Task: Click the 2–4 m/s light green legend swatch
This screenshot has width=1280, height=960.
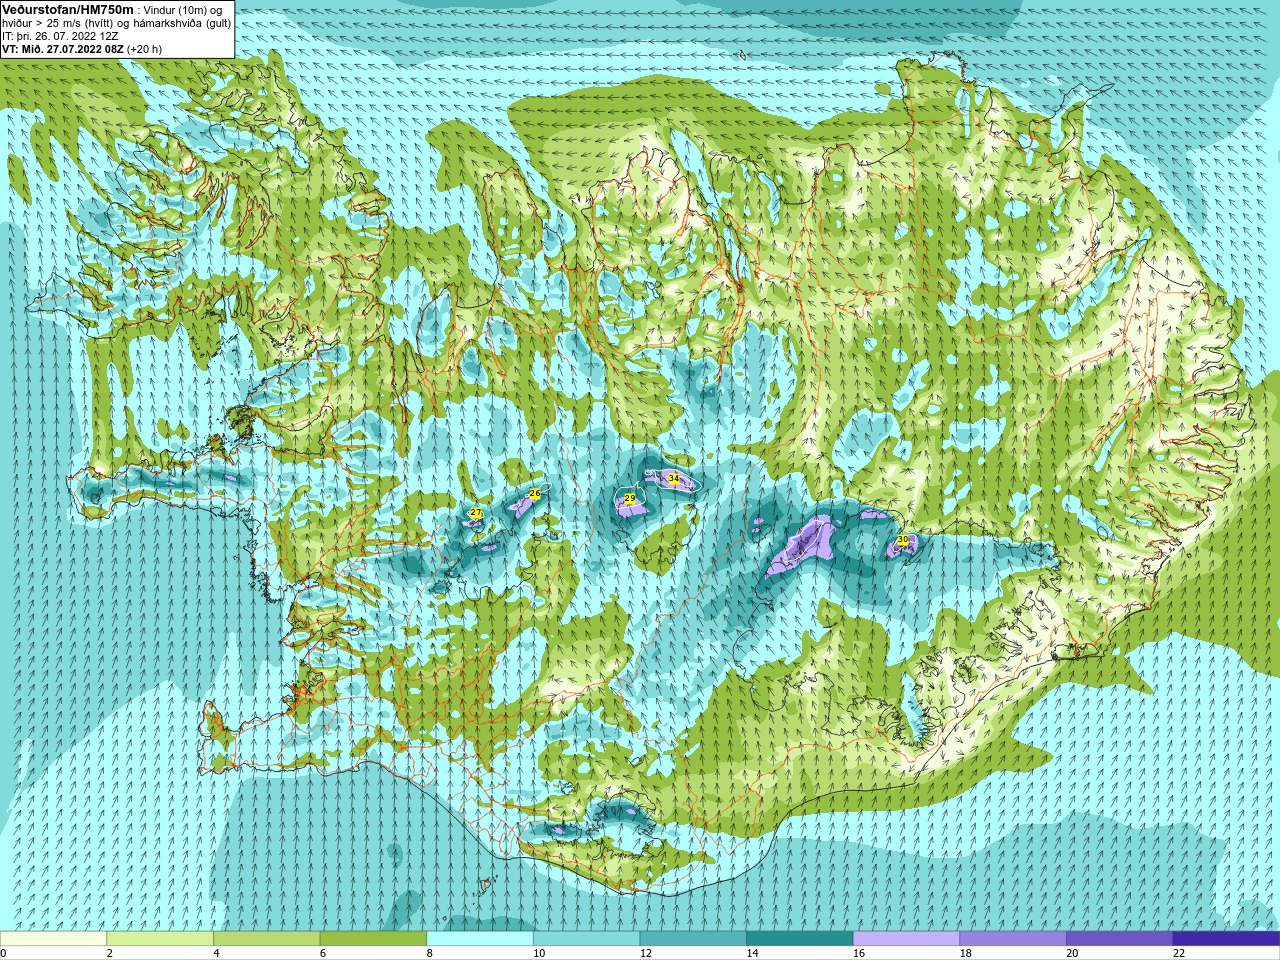Action: (x=160, y=939)
